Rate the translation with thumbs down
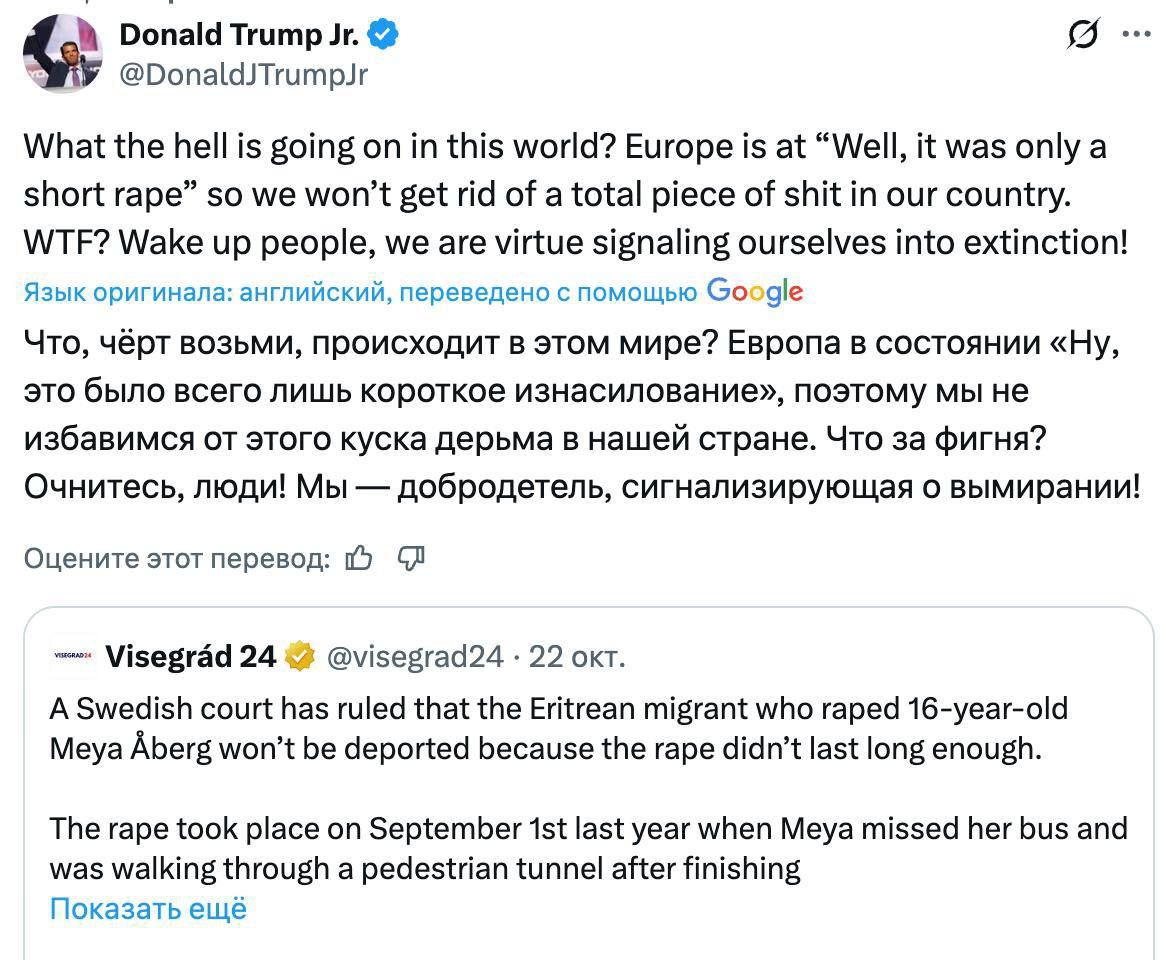The height and width of the screenshot is (960, 1166). pyautogui.click(x=411, y=558)
